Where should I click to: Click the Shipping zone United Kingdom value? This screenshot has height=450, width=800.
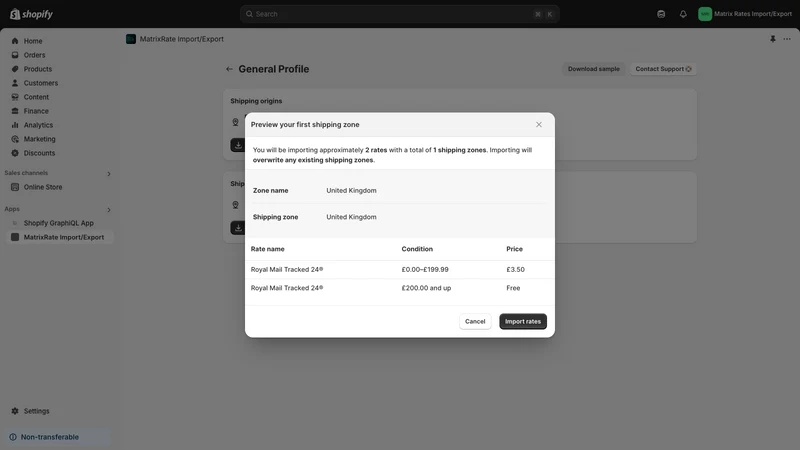(352, 217)
